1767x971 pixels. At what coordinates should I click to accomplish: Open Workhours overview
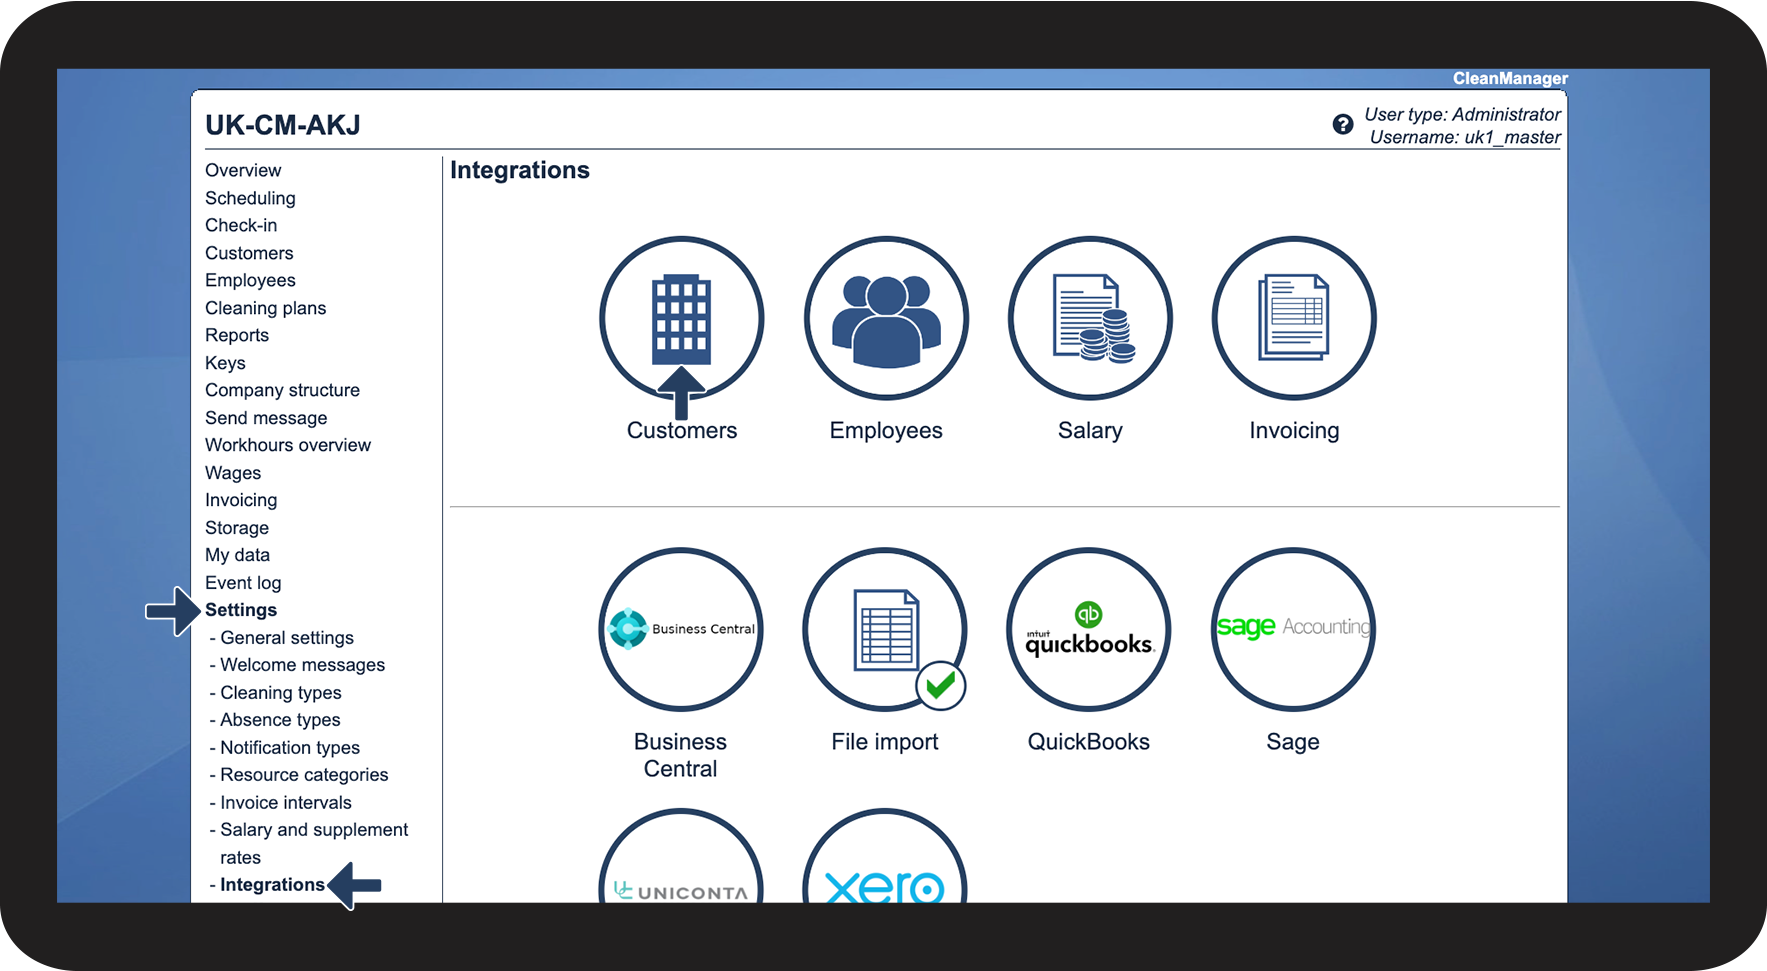288,445
